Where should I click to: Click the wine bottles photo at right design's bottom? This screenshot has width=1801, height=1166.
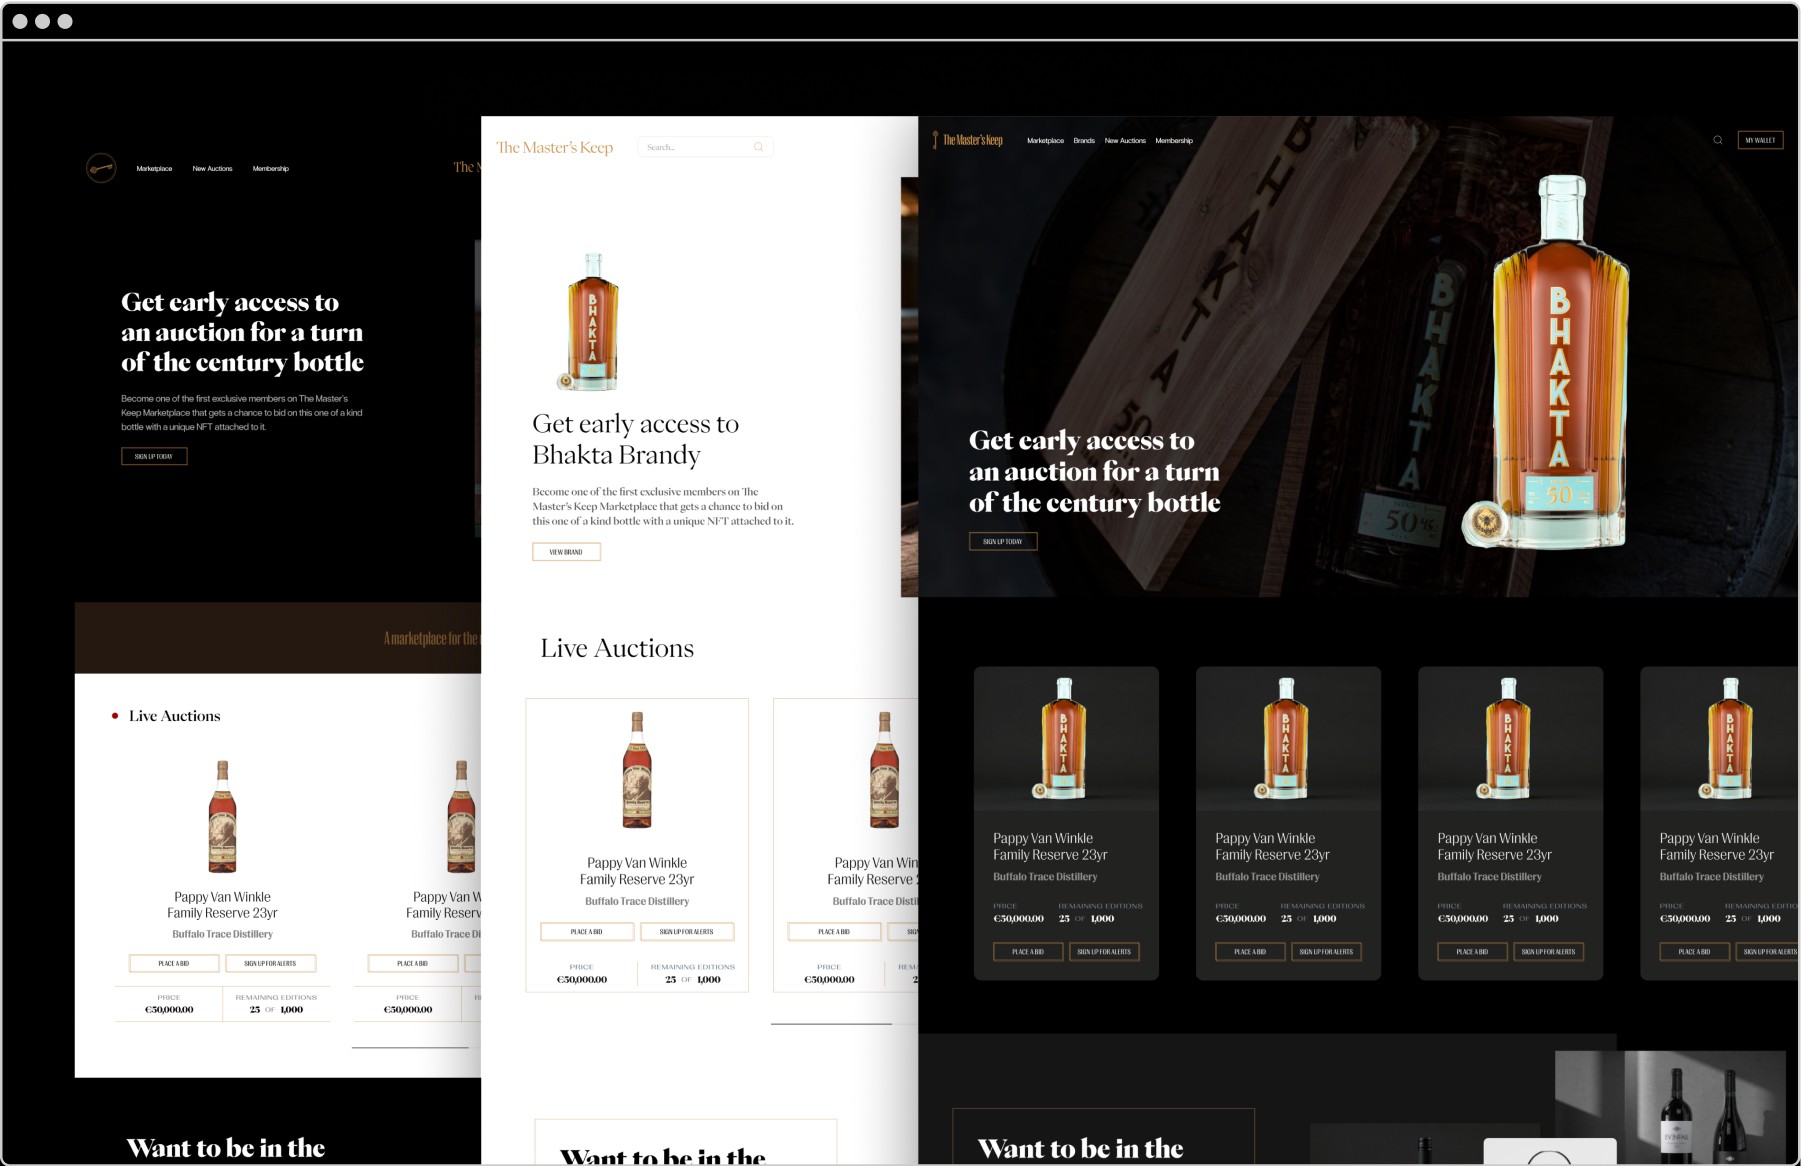tap(1670, 1107)
